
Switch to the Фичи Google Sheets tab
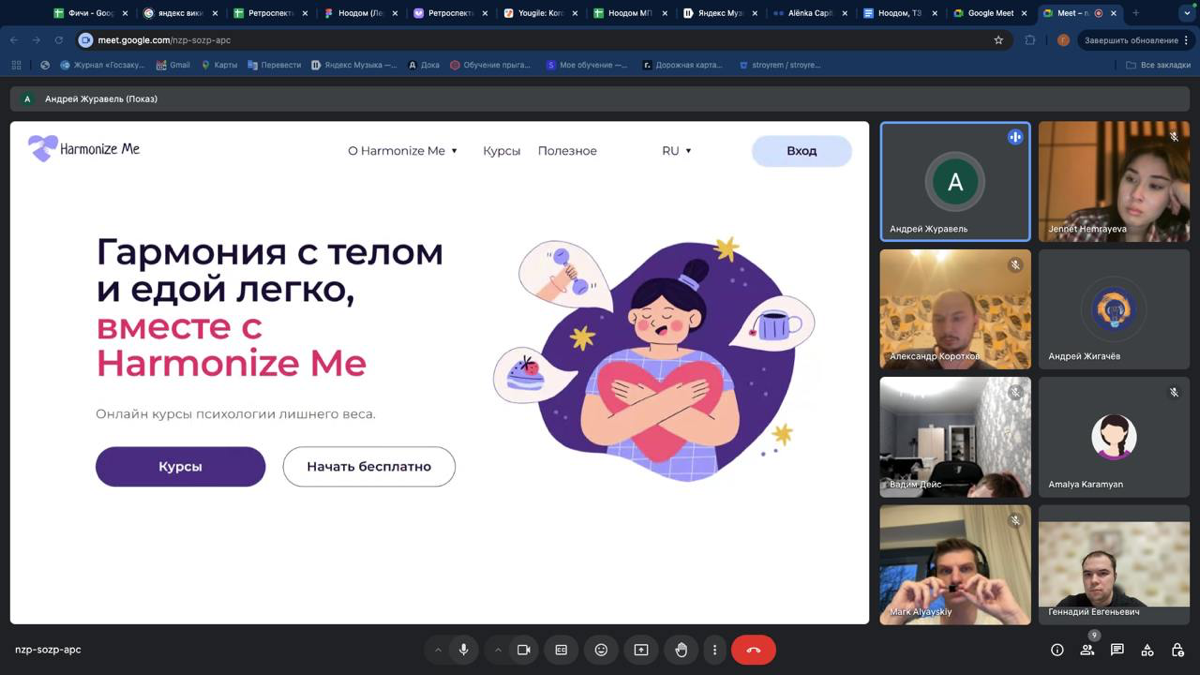tap(91, 13)
